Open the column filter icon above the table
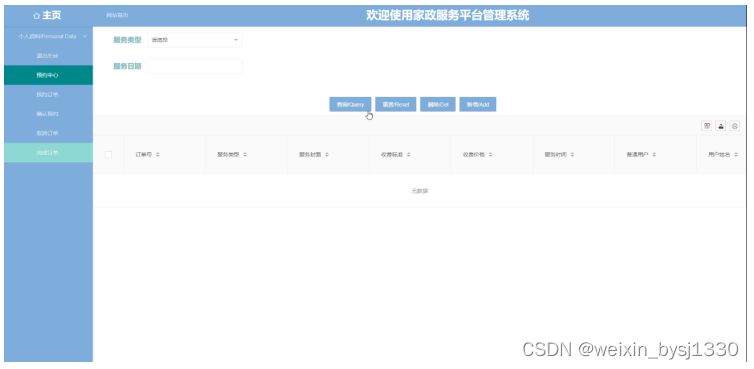 click(707, 126)
